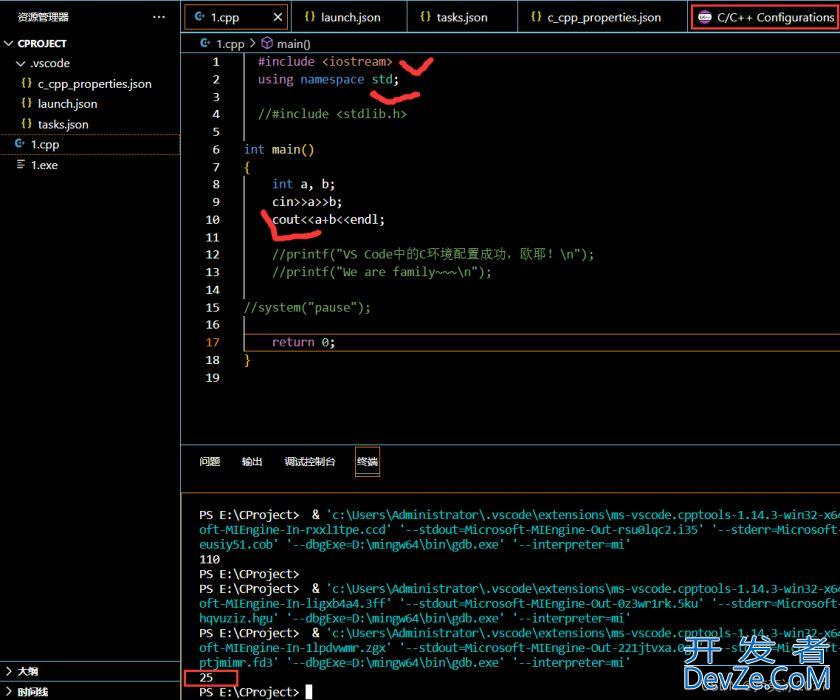Click the C++ file icon on 1.cpp tab
The width and height of the screenshot is (840, 700).
point(199,17)
